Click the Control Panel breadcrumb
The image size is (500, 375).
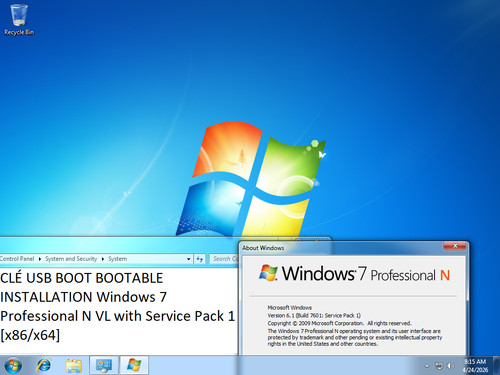17,259
